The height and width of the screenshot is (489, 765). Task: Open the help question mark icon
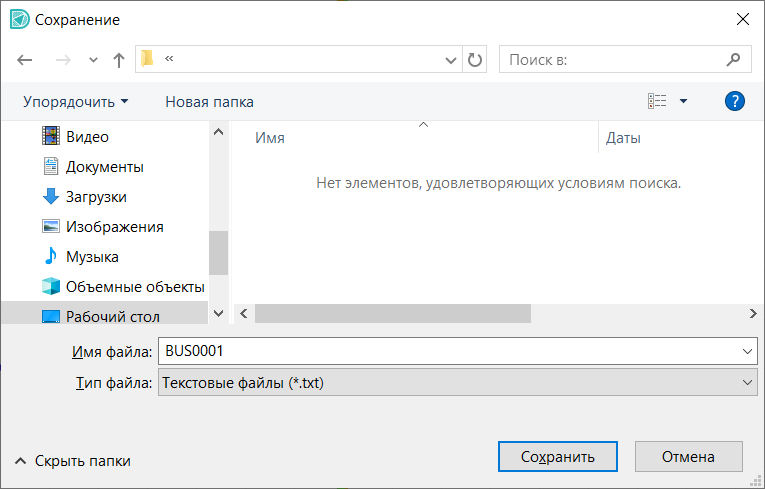pyautogui.click(x=734, y=101)
